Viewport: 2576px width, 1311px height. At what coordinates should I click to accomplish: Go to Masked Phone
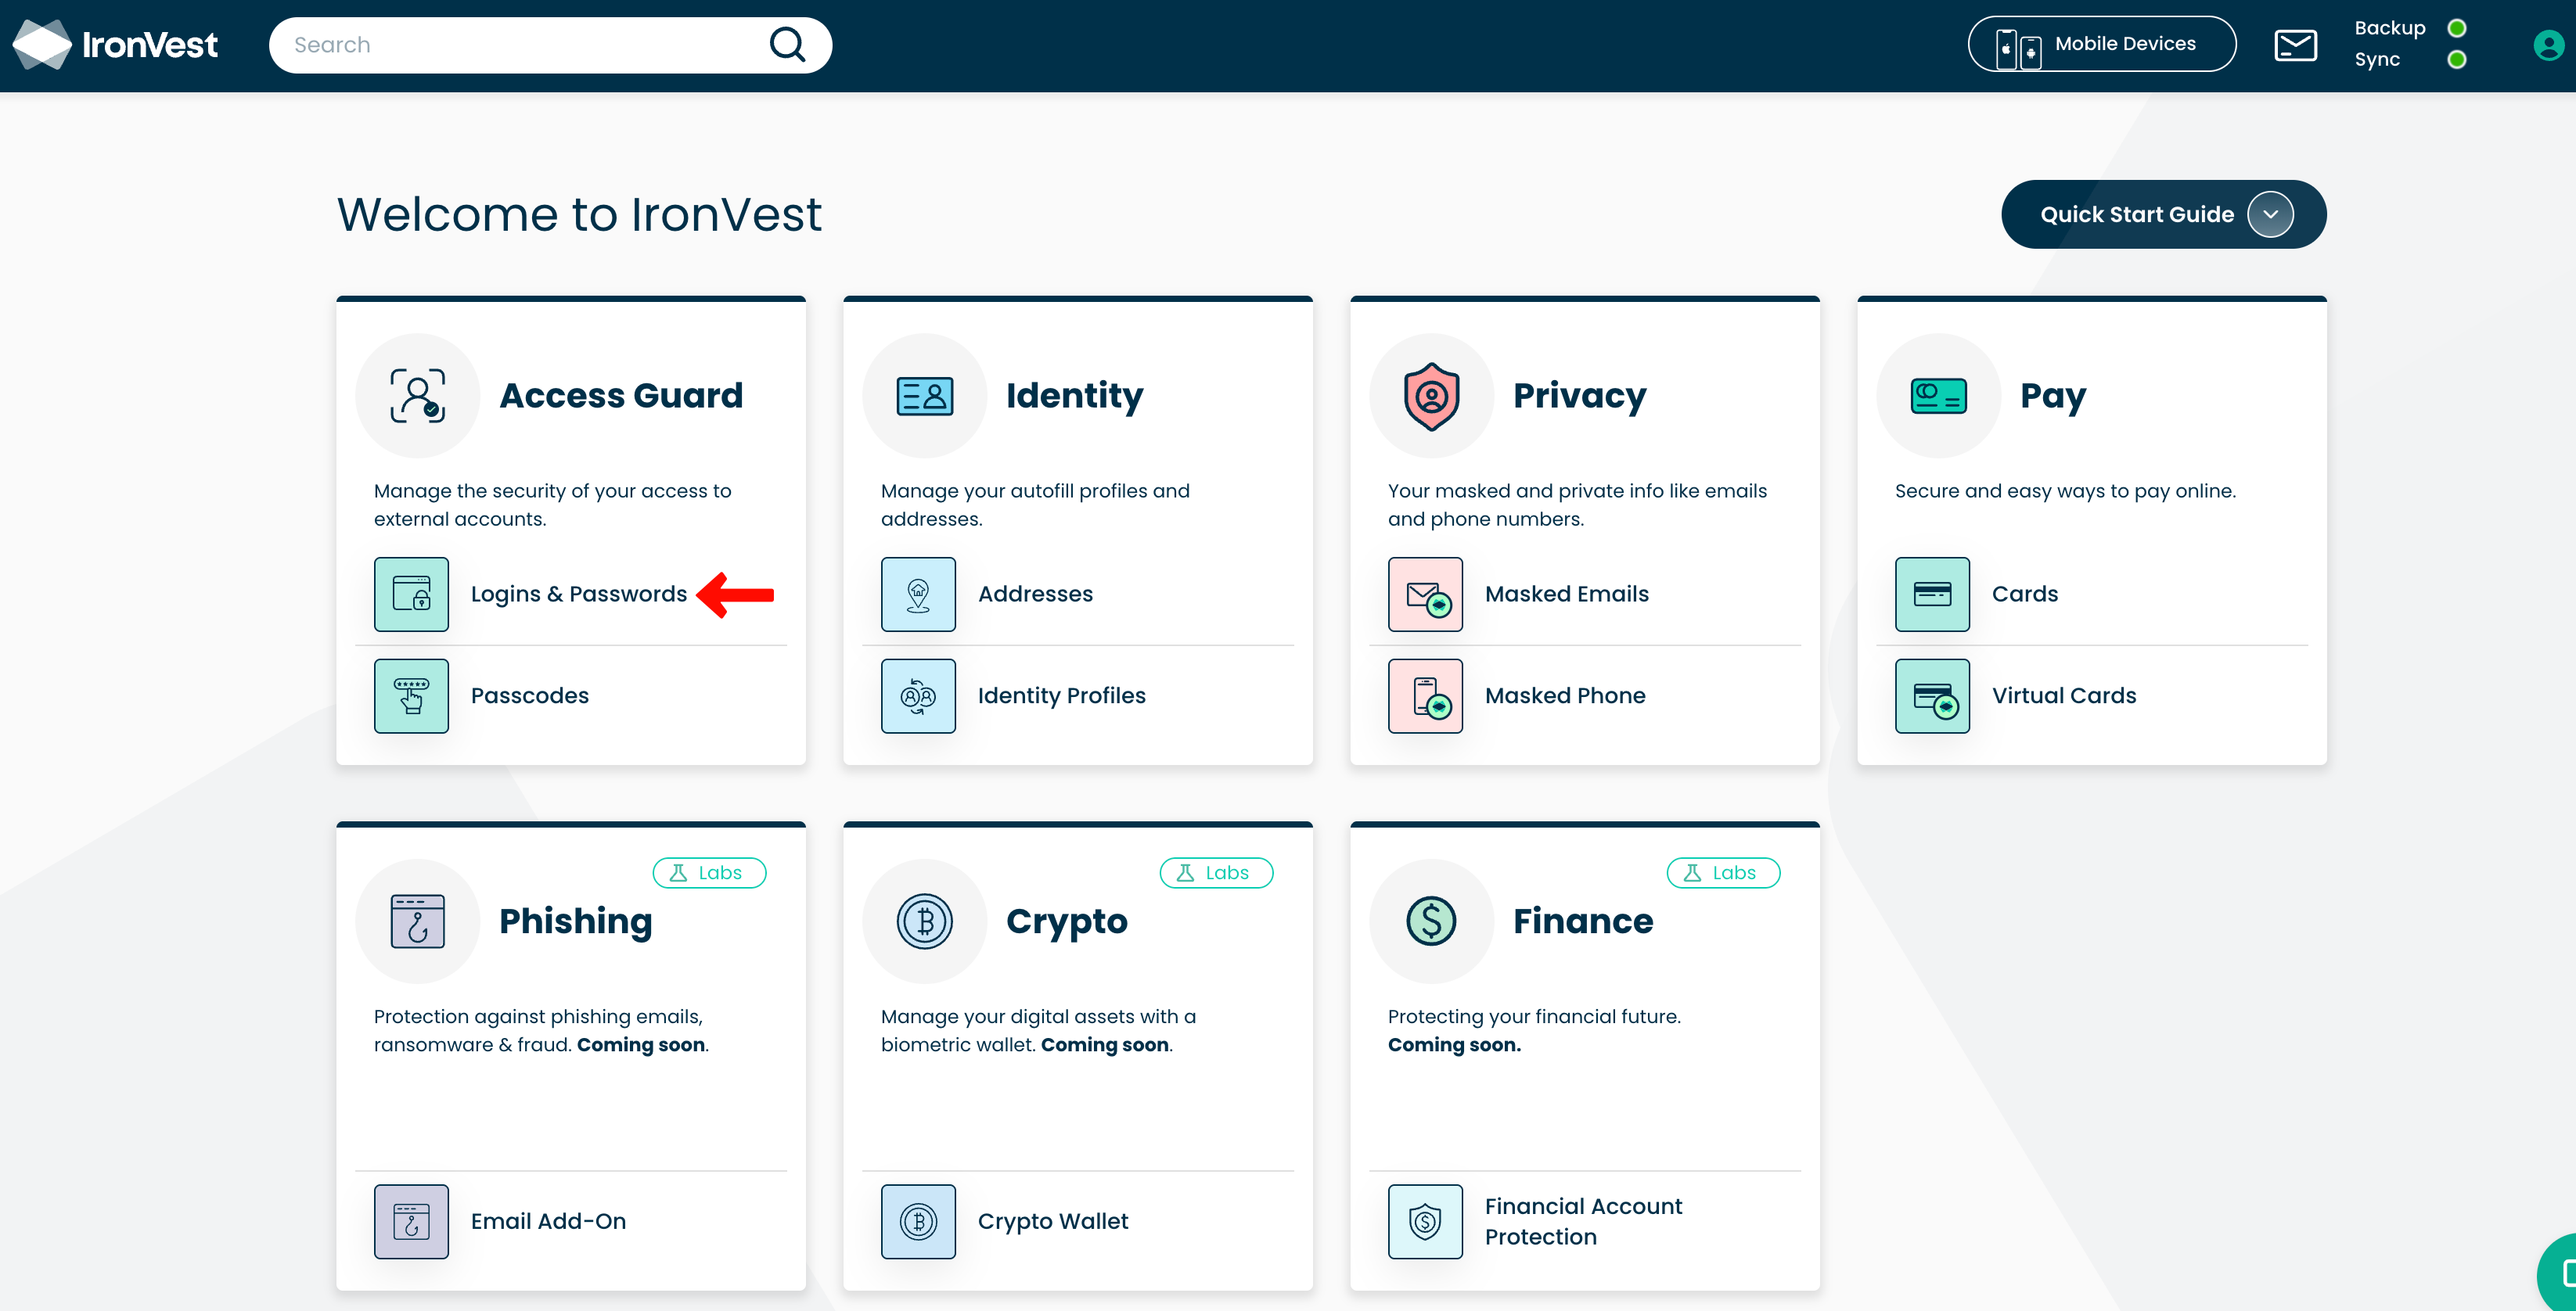pos(1565,696)
